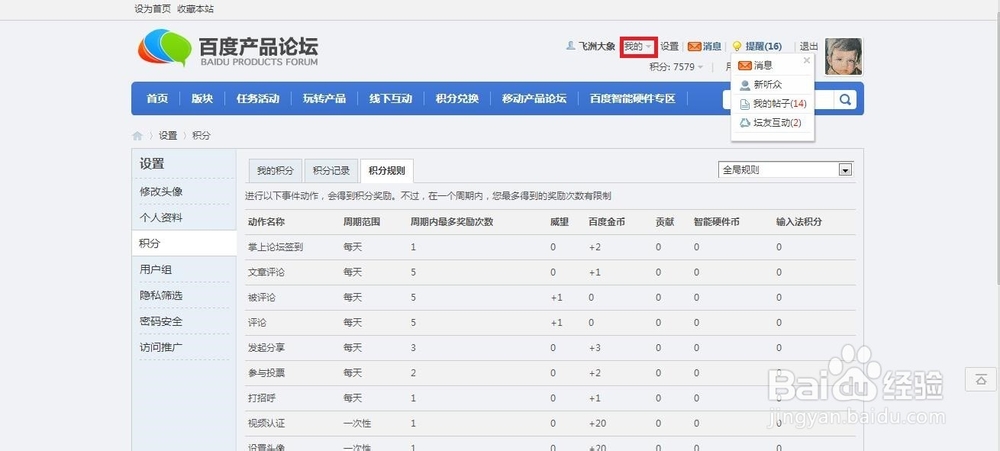Open the 全局规则 select box
The width and height of the screenshot is (1000, 451).
(x=786, y=170)
